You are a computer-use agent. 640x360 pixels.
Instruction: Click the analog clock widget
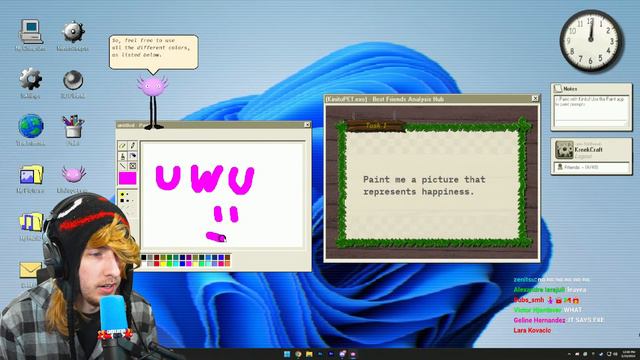tap(591, 41)
